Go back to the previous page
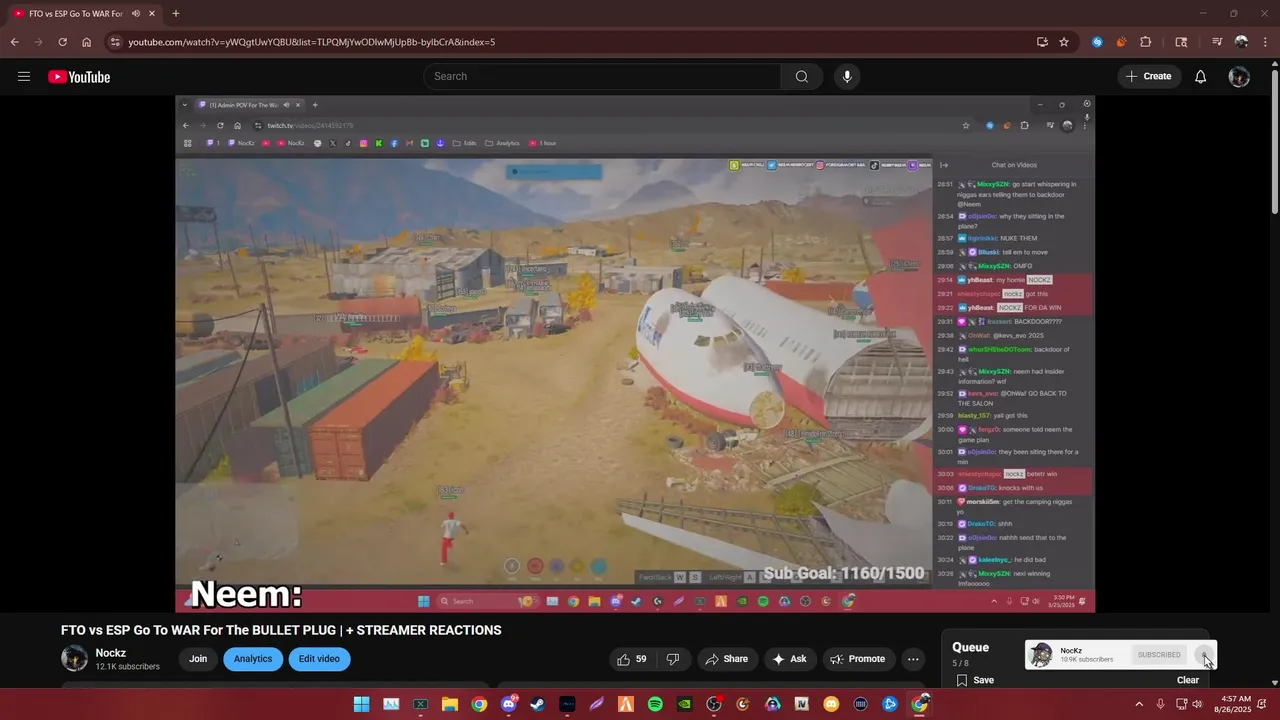The width and height of the screenshot is (1280, 720). tap(14, 42)
